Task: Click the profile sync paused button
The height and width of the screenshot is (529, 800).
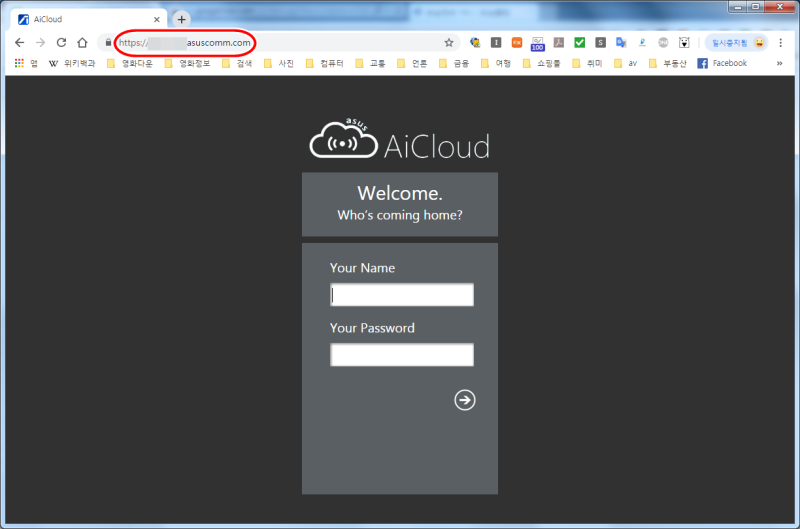Action: [737, 43]
